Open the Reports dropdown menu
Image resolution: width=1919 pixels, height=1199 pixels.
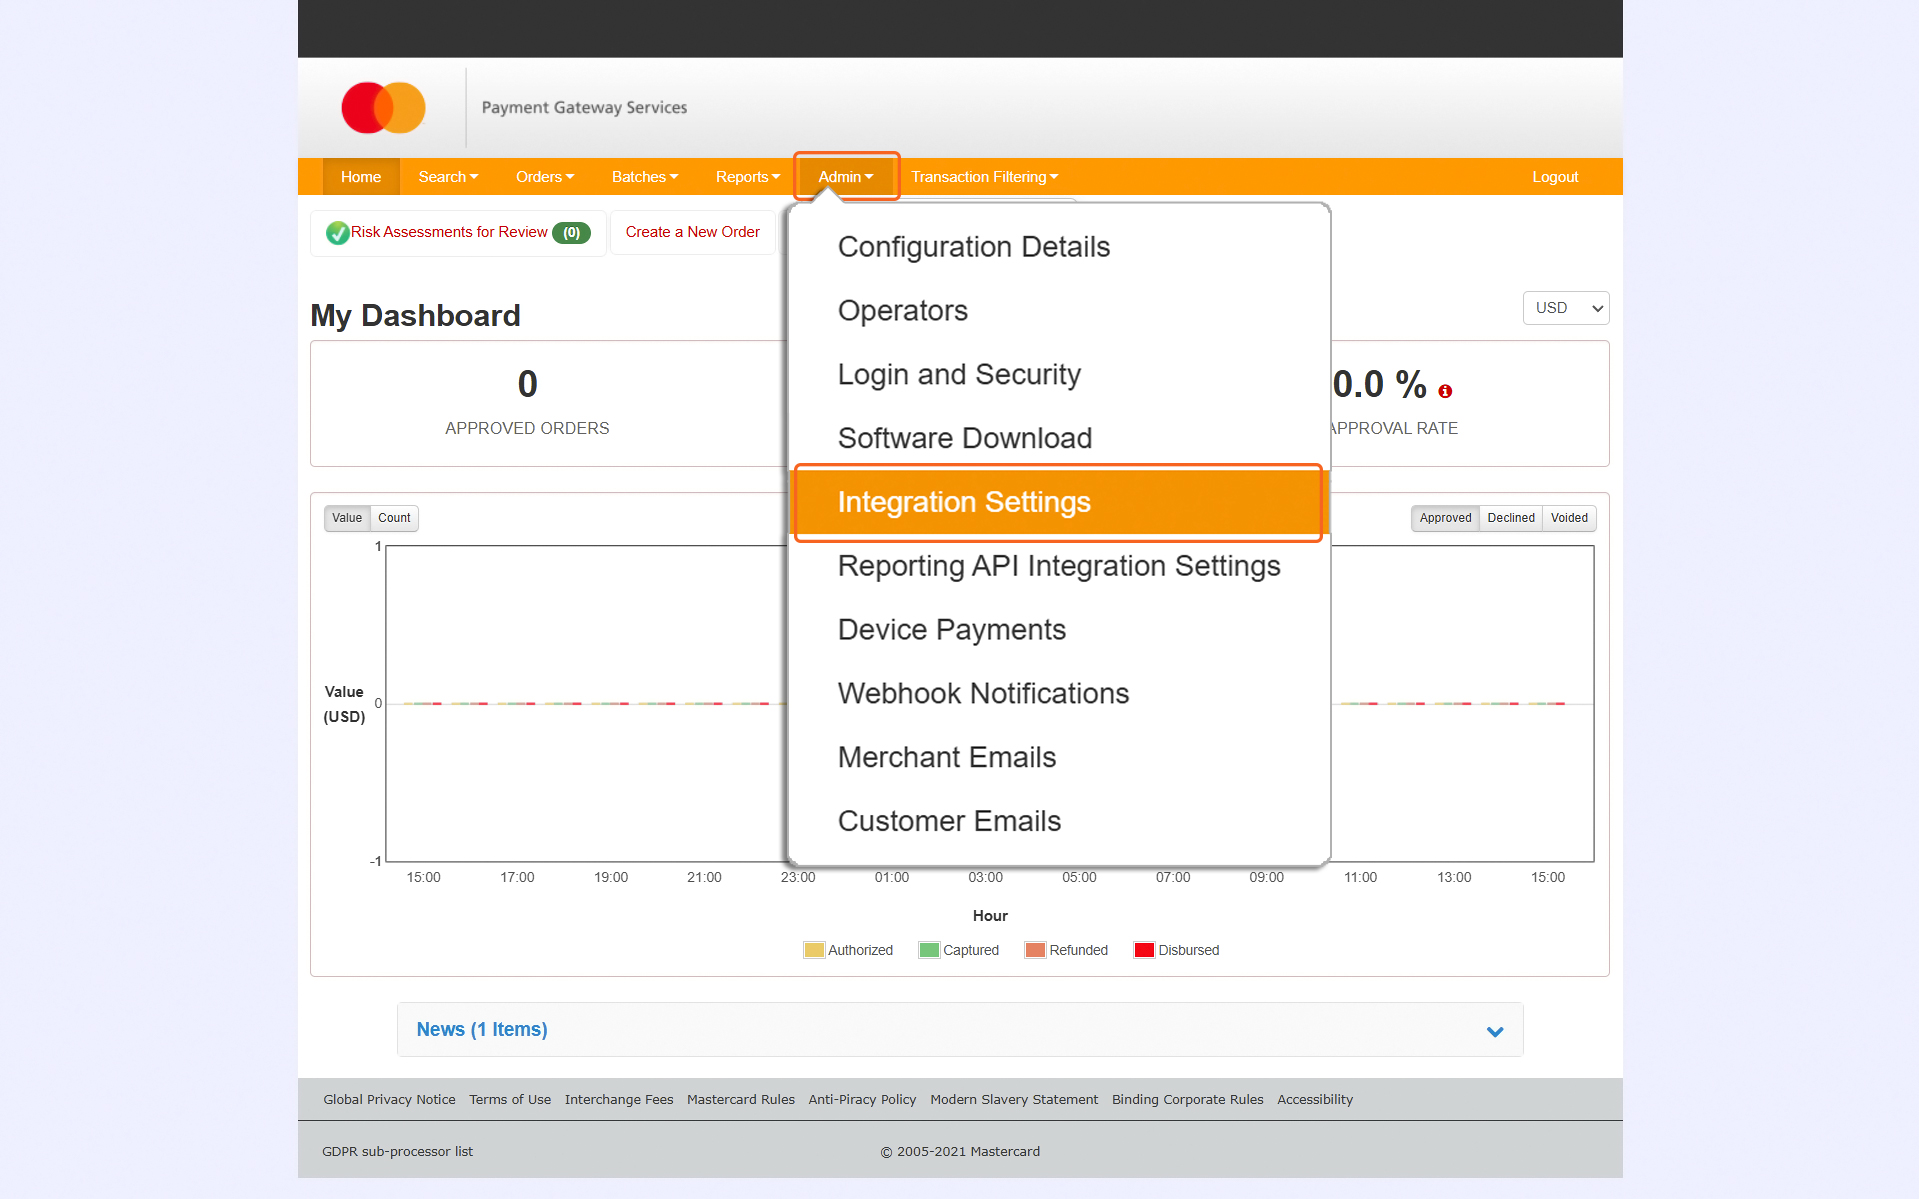coord(747,177)
